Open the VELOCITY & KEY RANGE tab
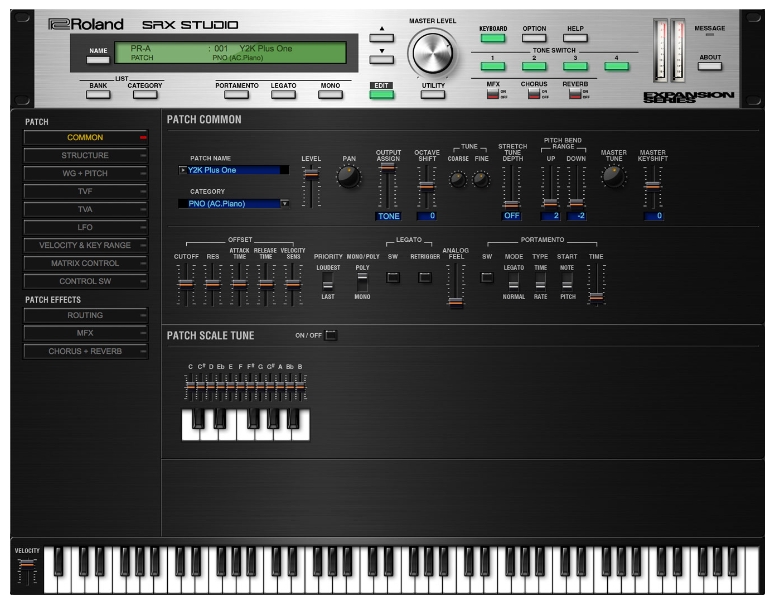771x603 pixels. (x=86, y=245)
